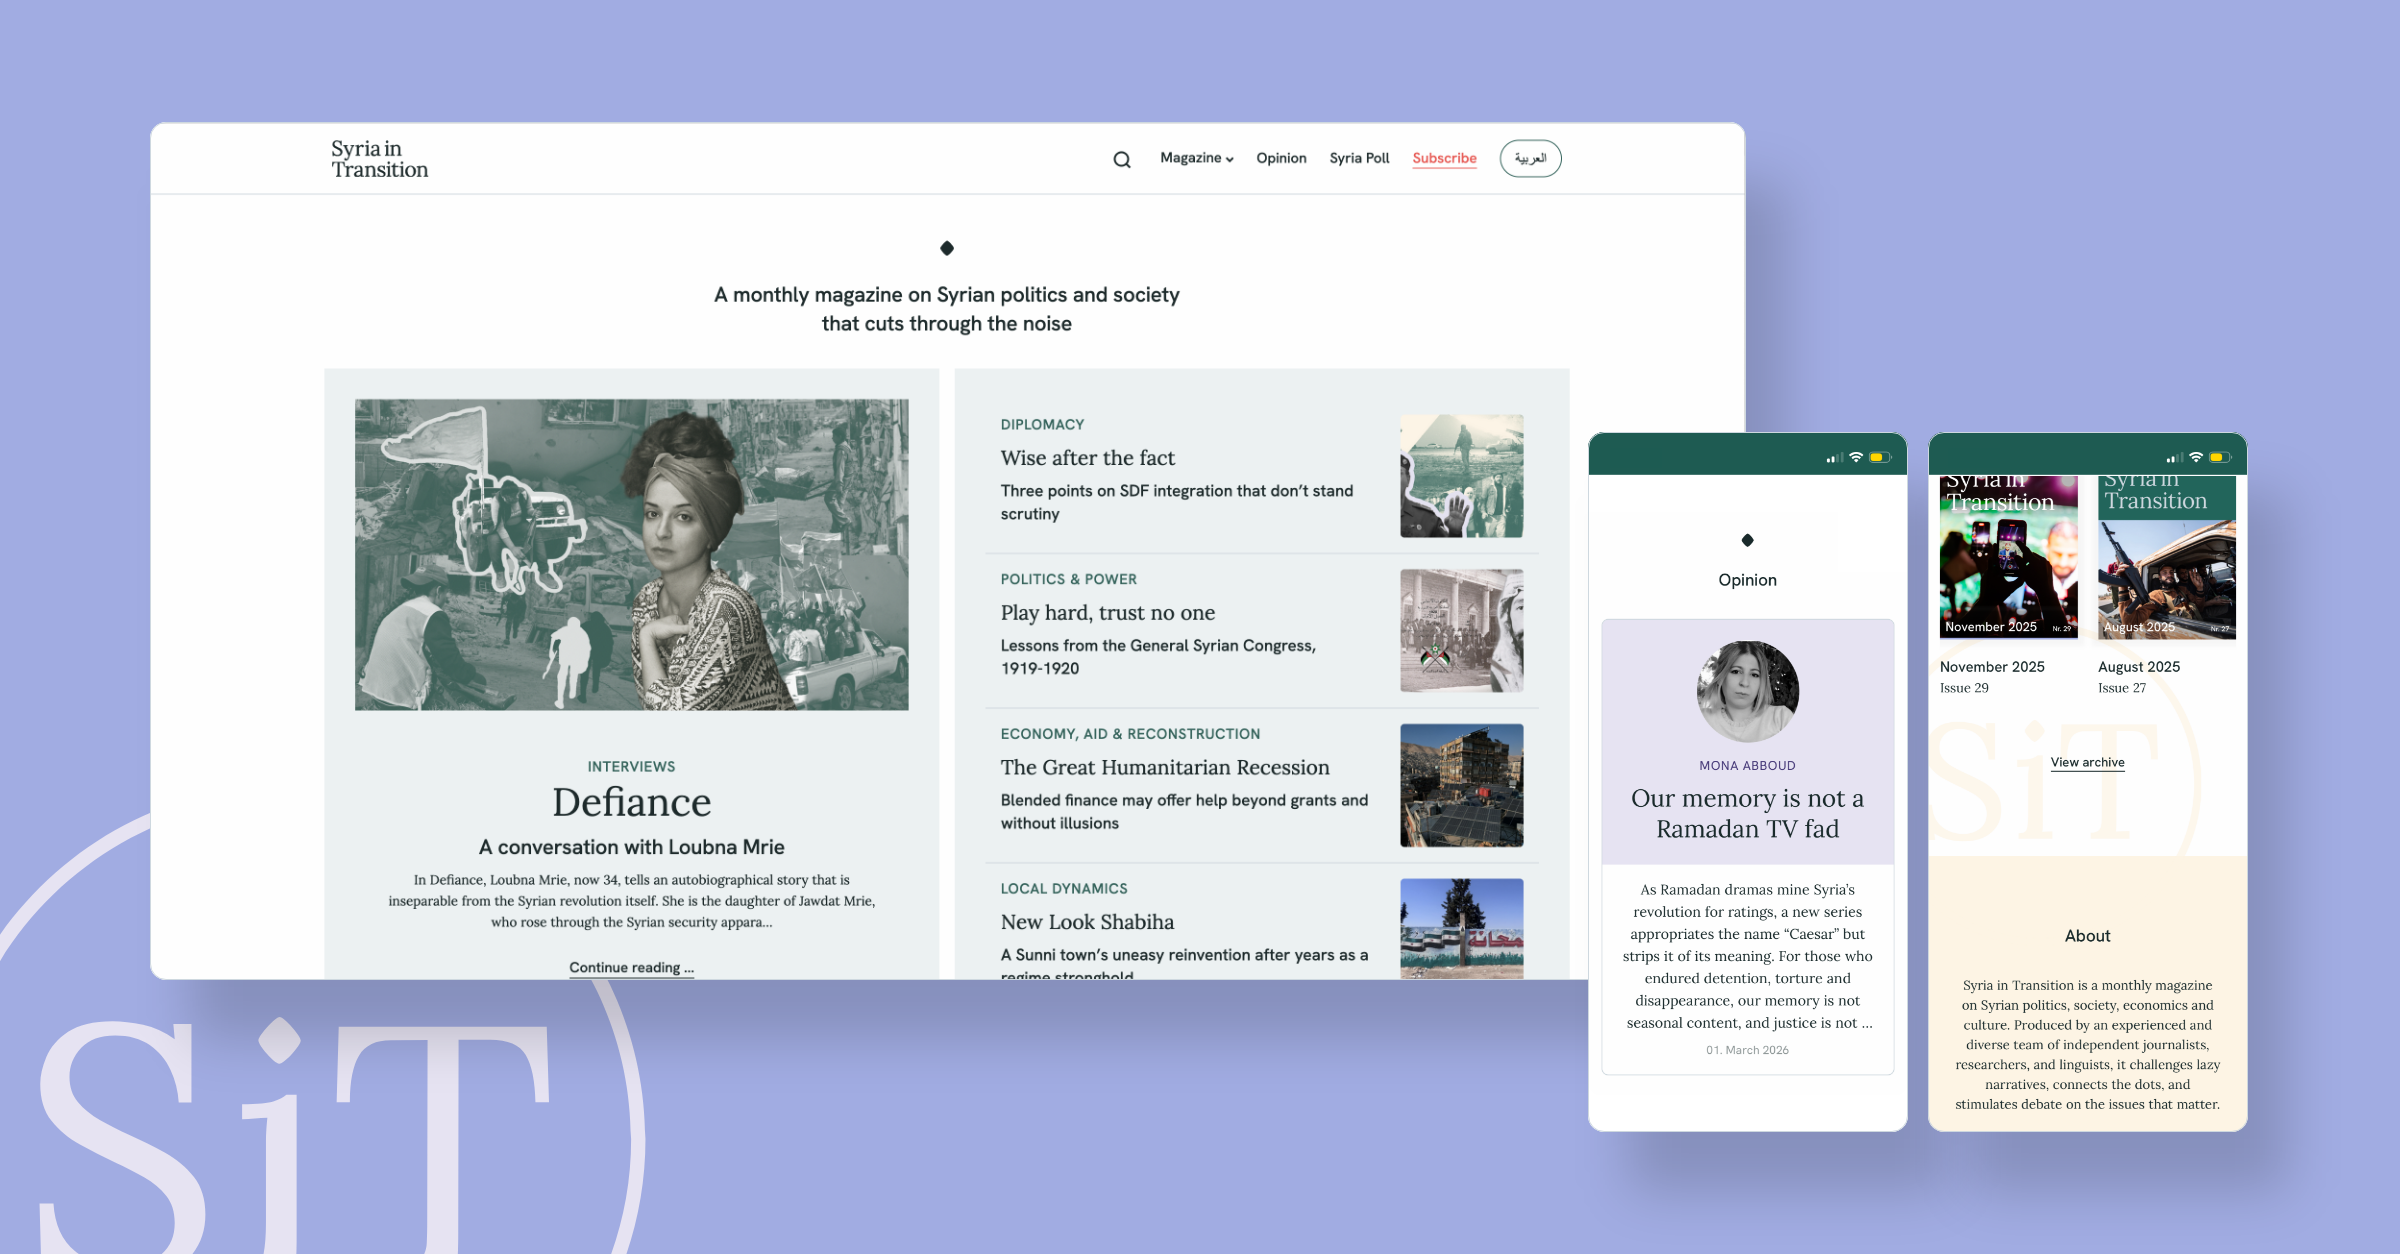Viewport: 2400px width, 1254px height.
Task: Tap the MONA ABBOUD author name
Action: (1747, 765)
